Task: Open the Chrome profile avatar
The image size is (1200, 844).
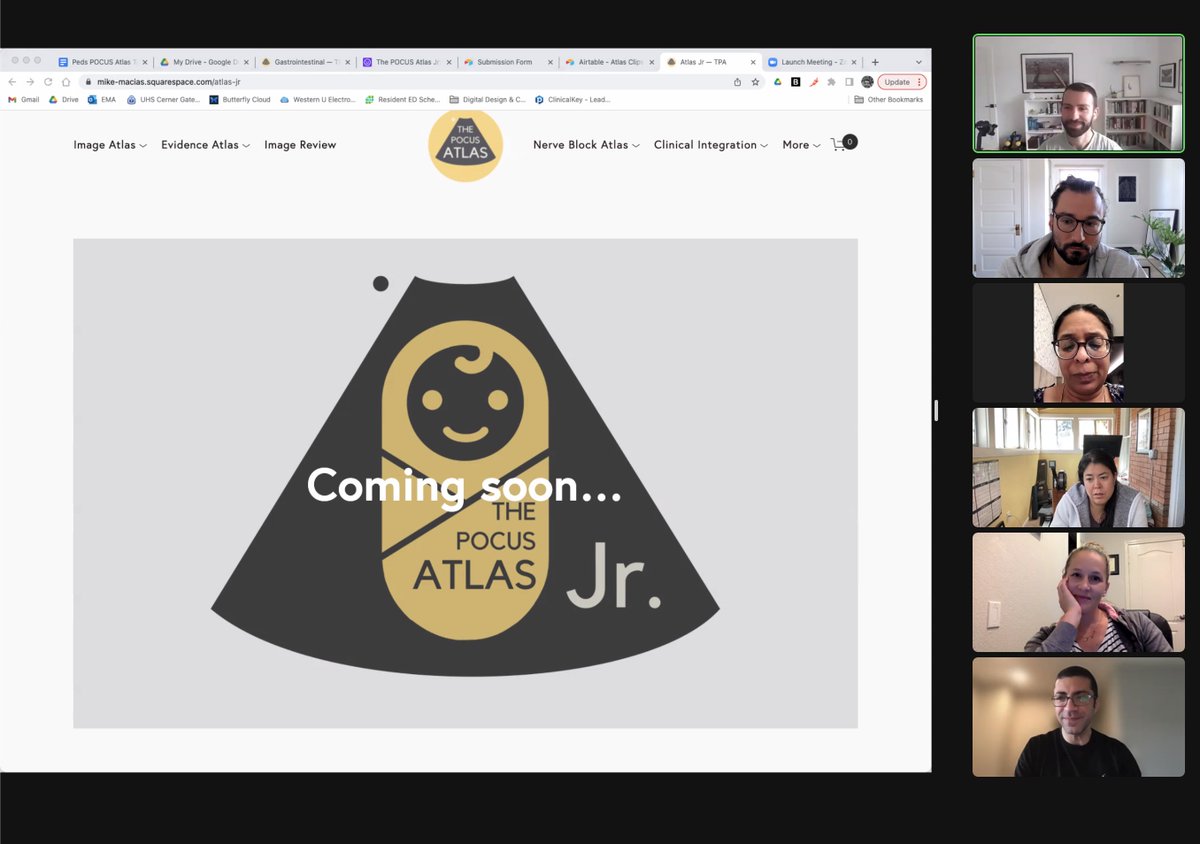Action: (867, 82)
